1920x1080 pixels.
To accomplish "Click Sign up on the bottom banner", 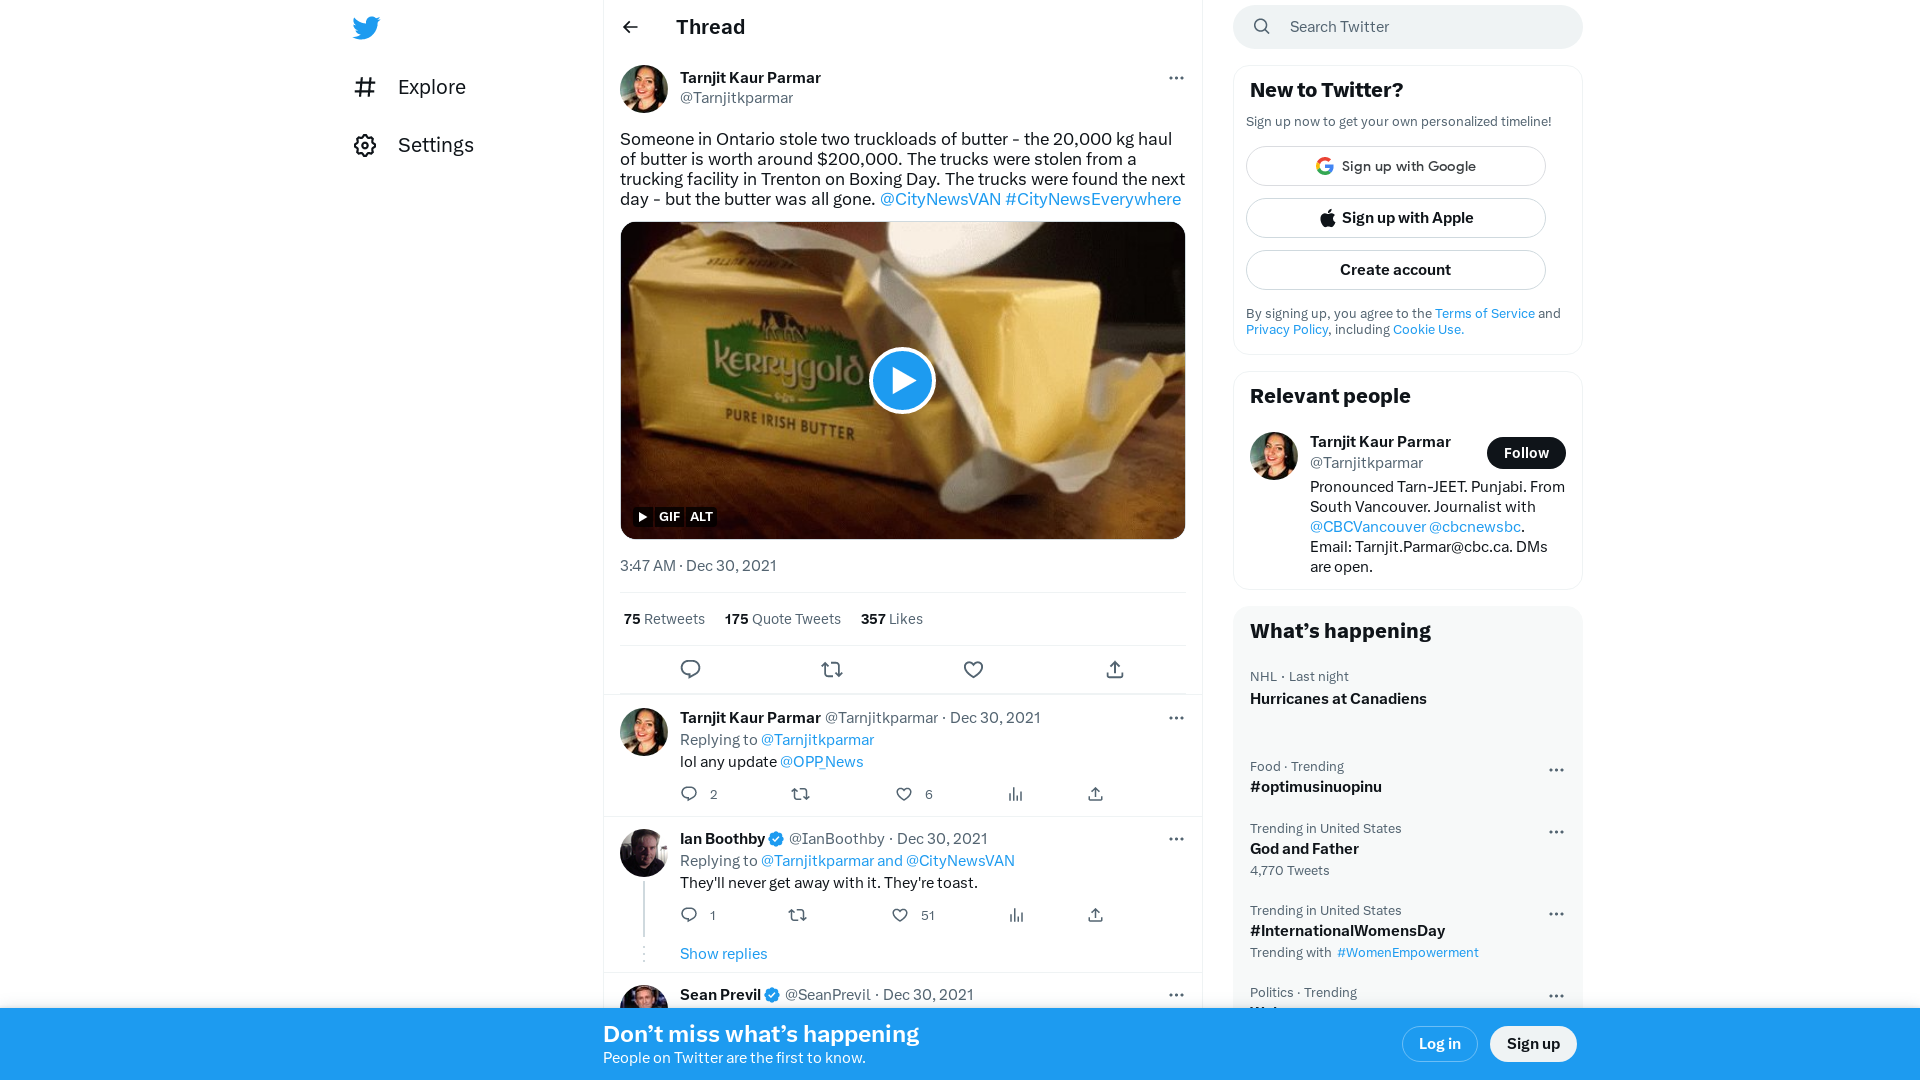I will point(1533,1044).
